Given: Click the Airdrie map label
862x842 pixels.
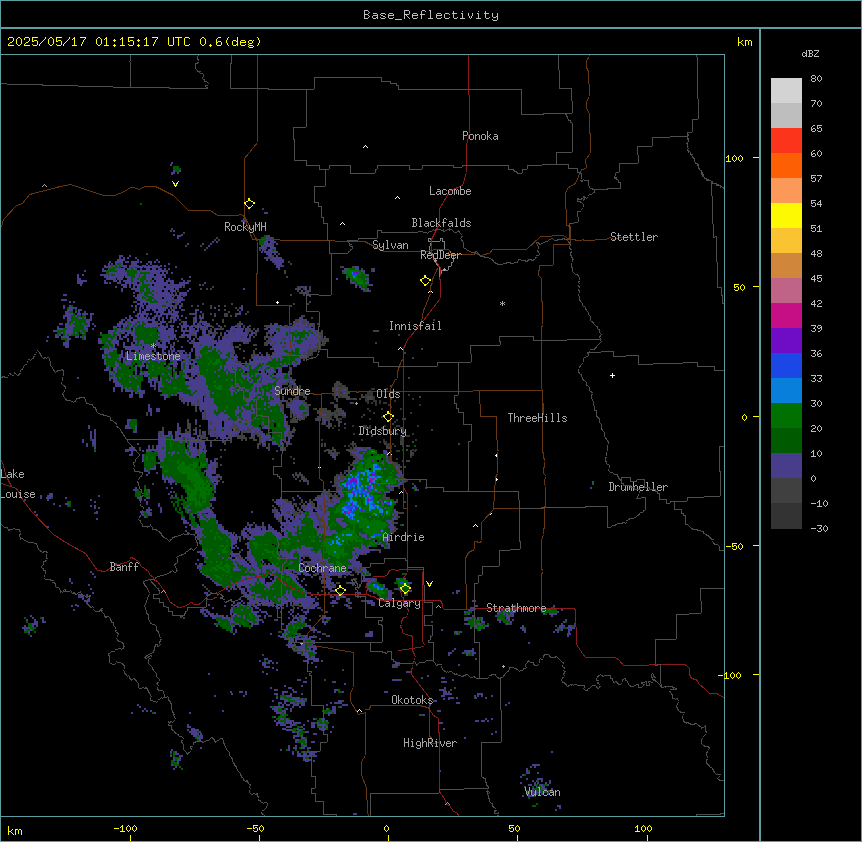Looking at the screenshot, I should [x=404, y=537].
